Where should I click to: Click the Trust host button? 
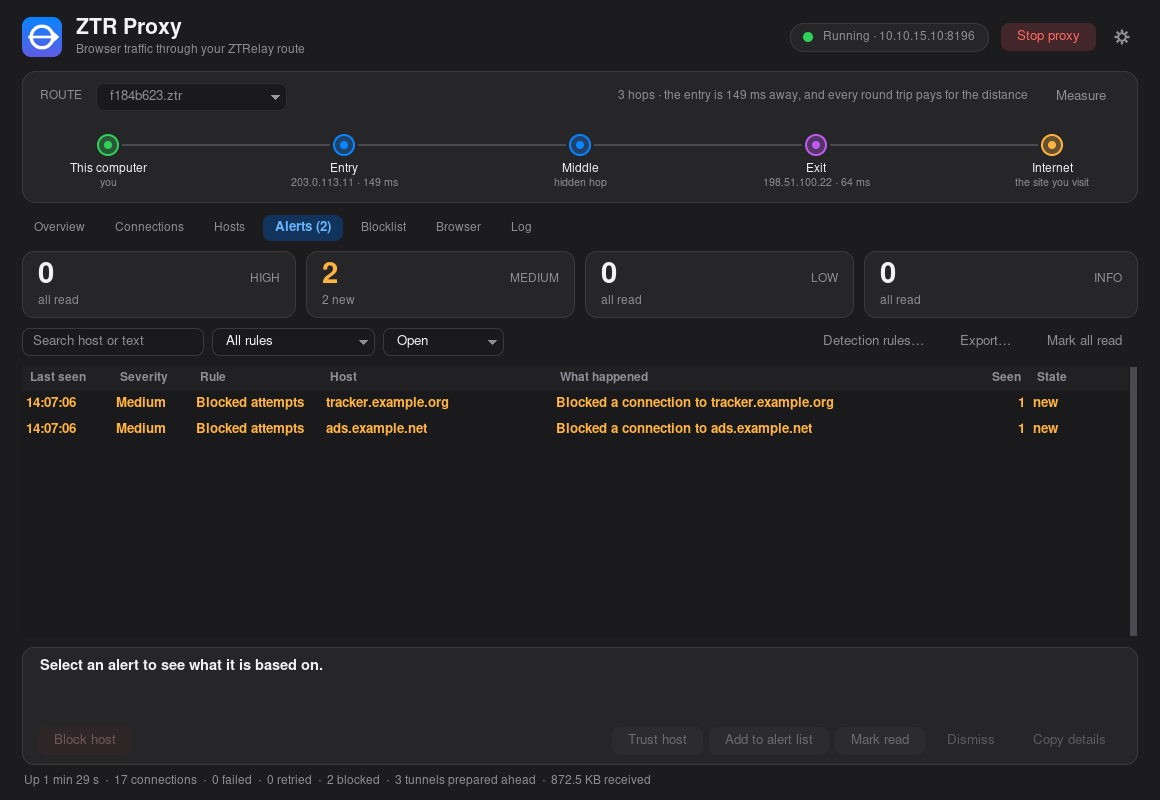tap(657, 740)
